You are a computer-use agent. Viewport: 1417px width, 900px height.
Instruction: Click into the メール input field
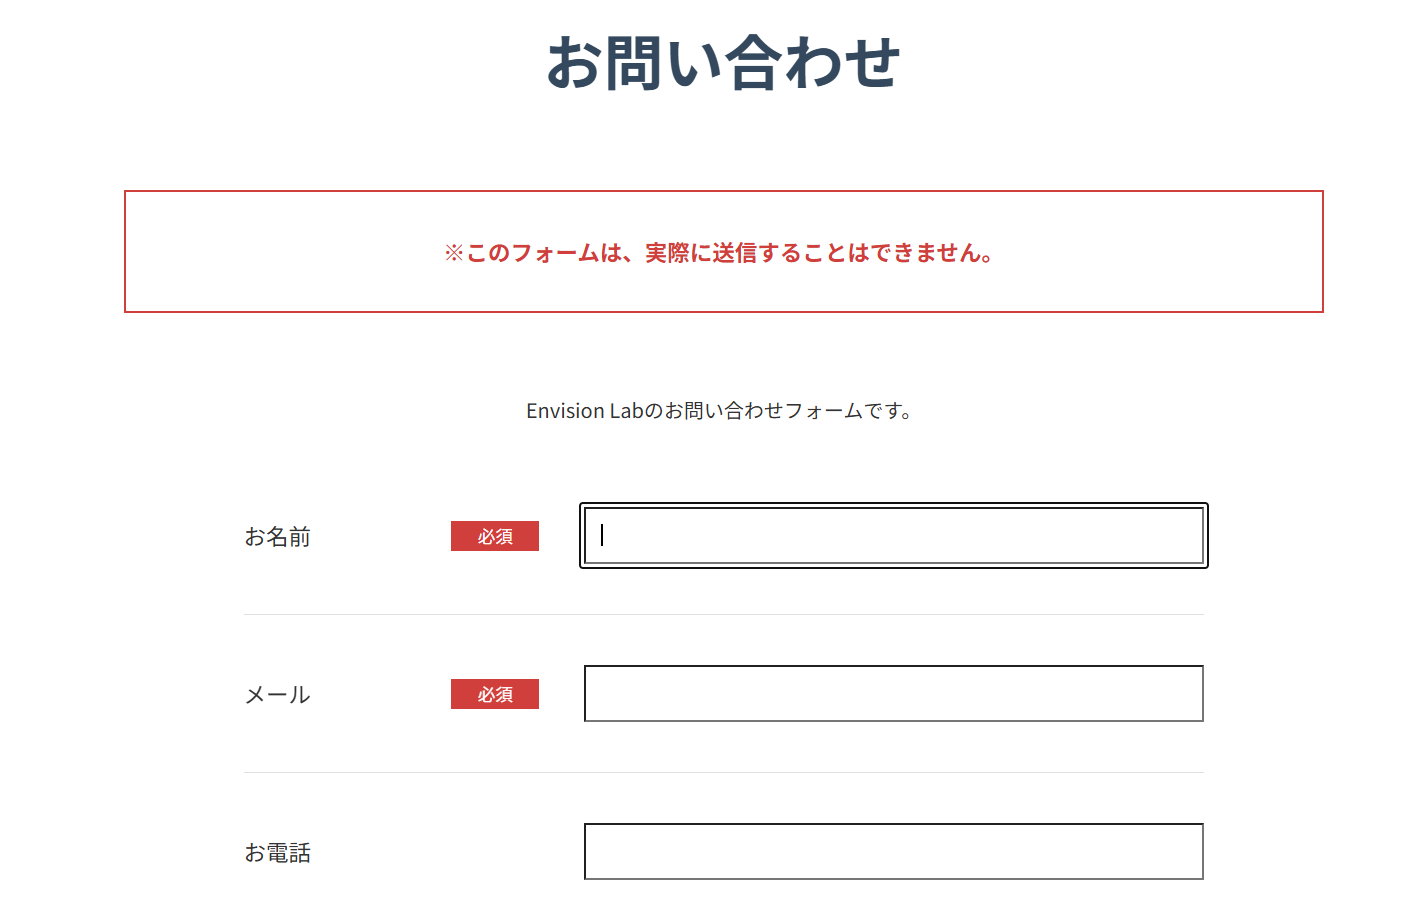tap(893, 694)
